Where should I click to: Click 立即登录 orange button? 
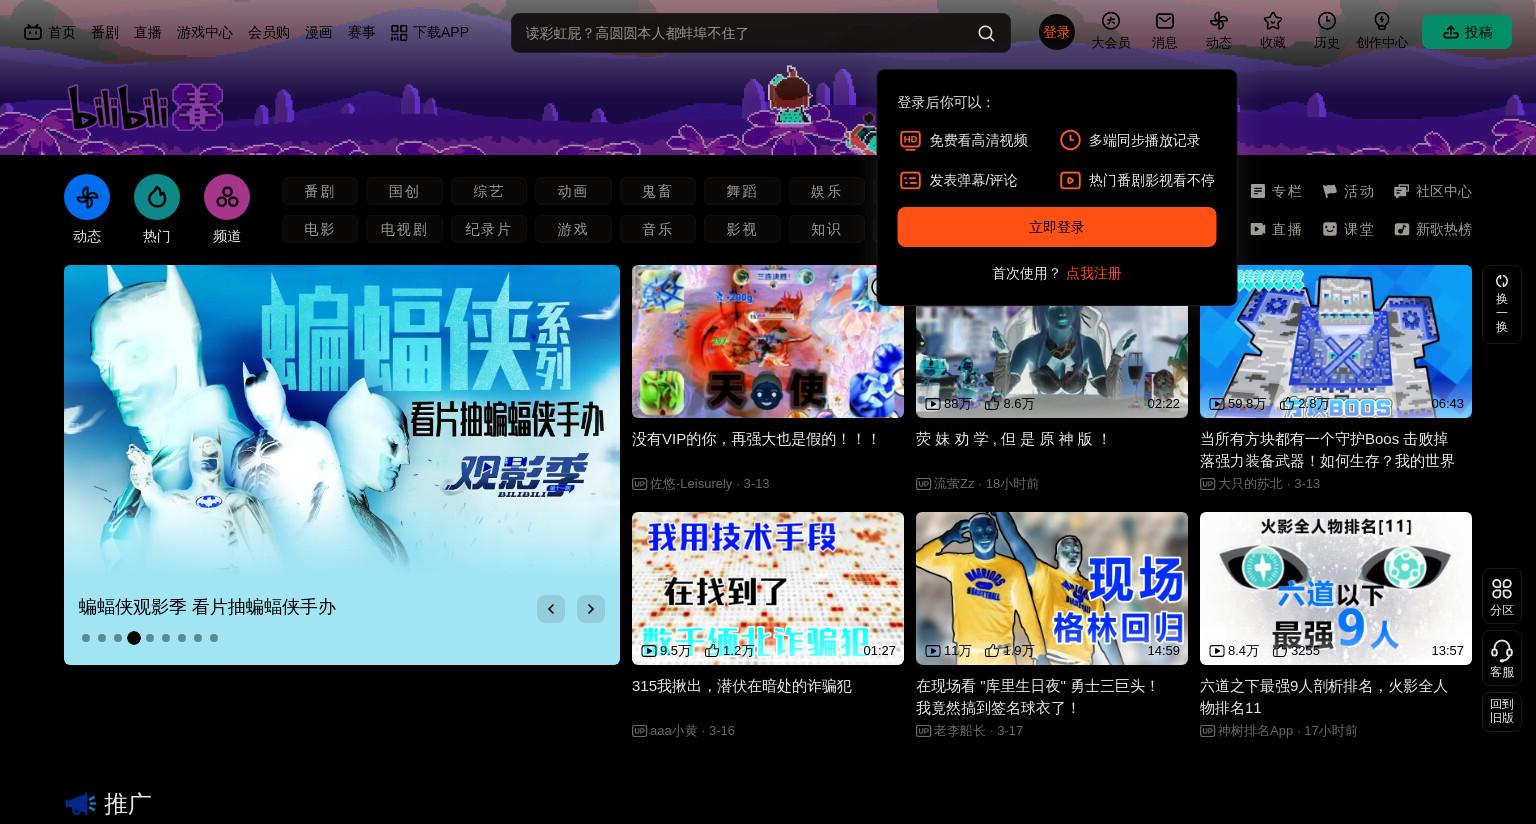[1057, 227]
